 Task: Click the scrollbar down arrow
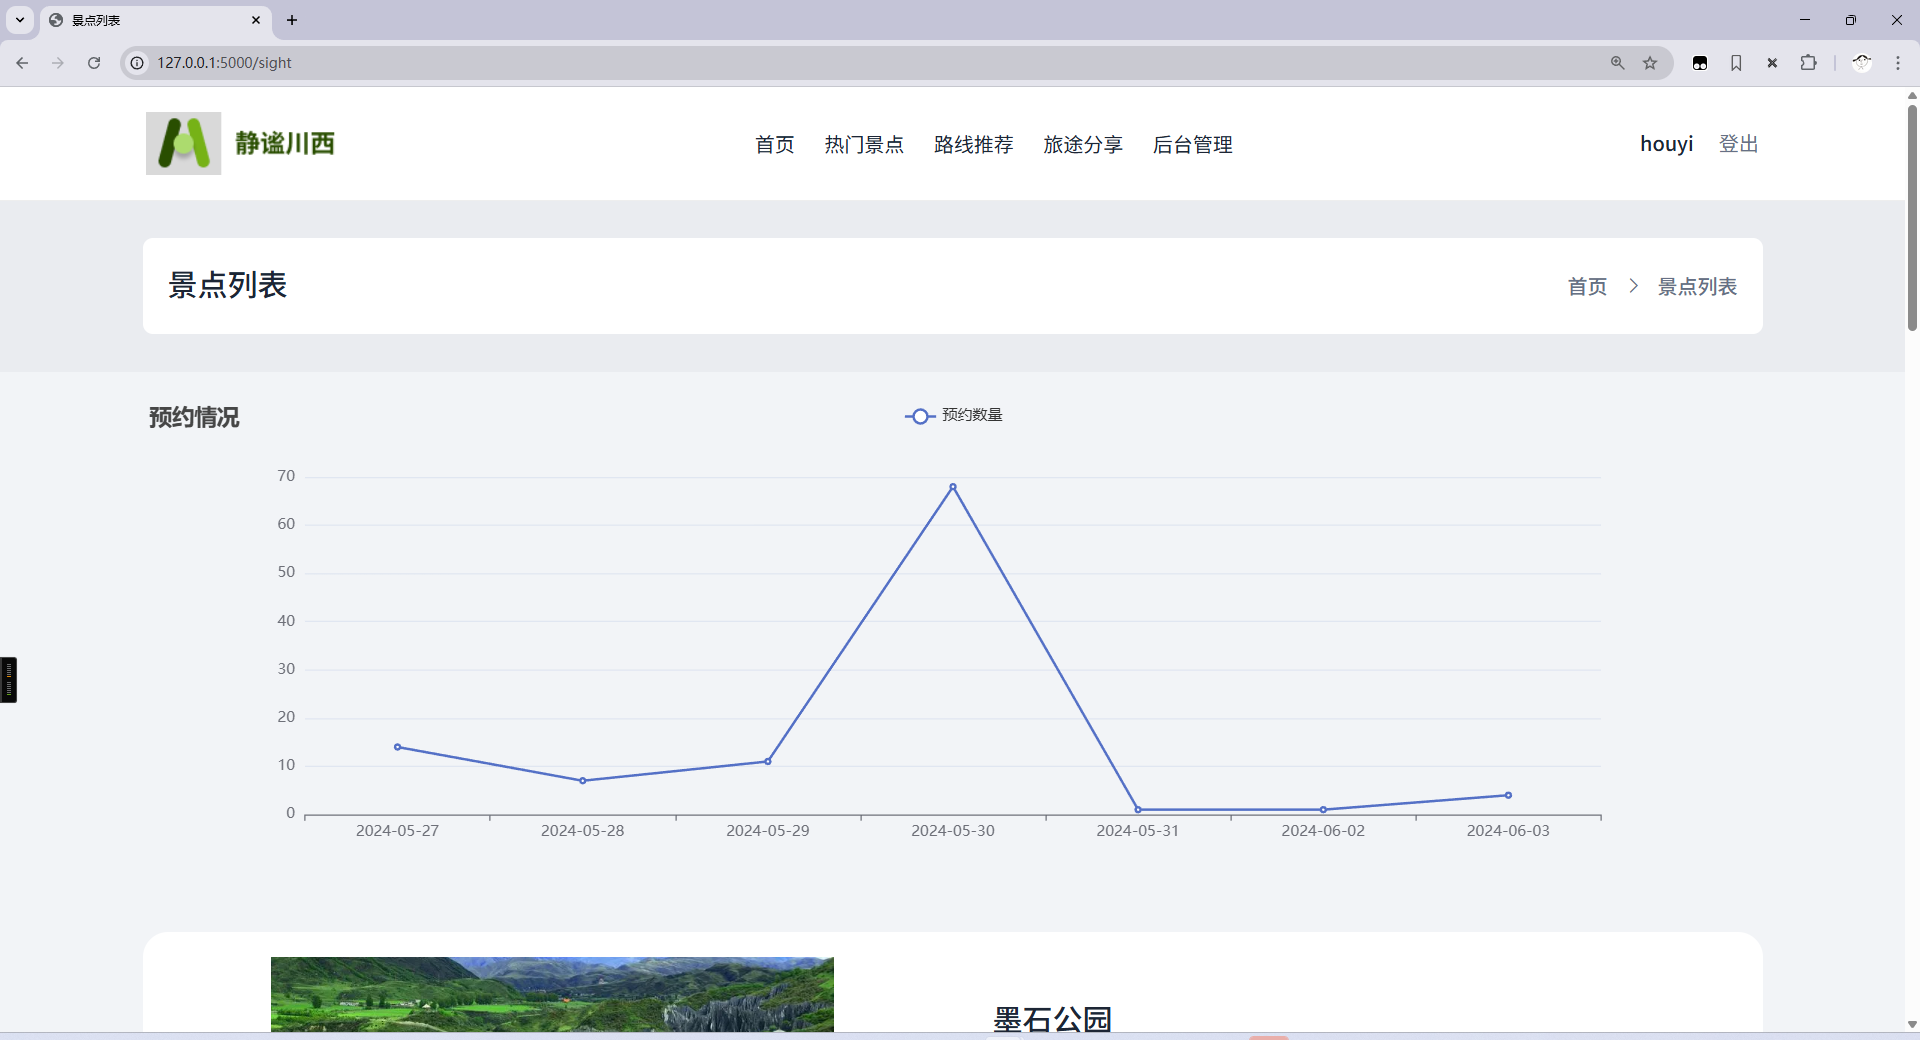point(1912,1024)
